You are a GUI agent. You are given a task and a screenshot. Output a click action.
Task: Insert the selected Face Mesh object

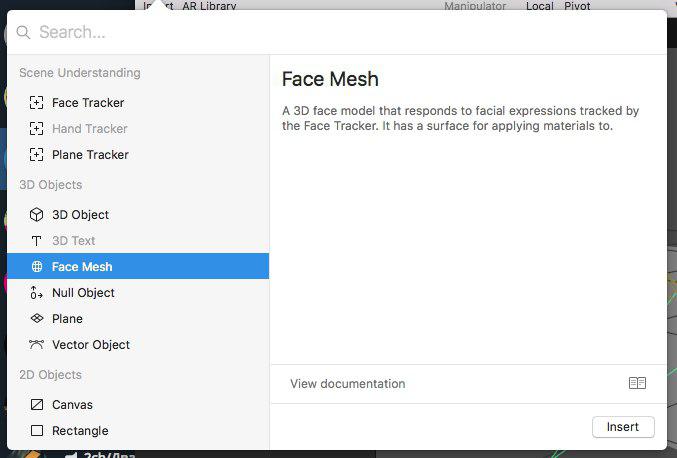click(x=623, y=427)
